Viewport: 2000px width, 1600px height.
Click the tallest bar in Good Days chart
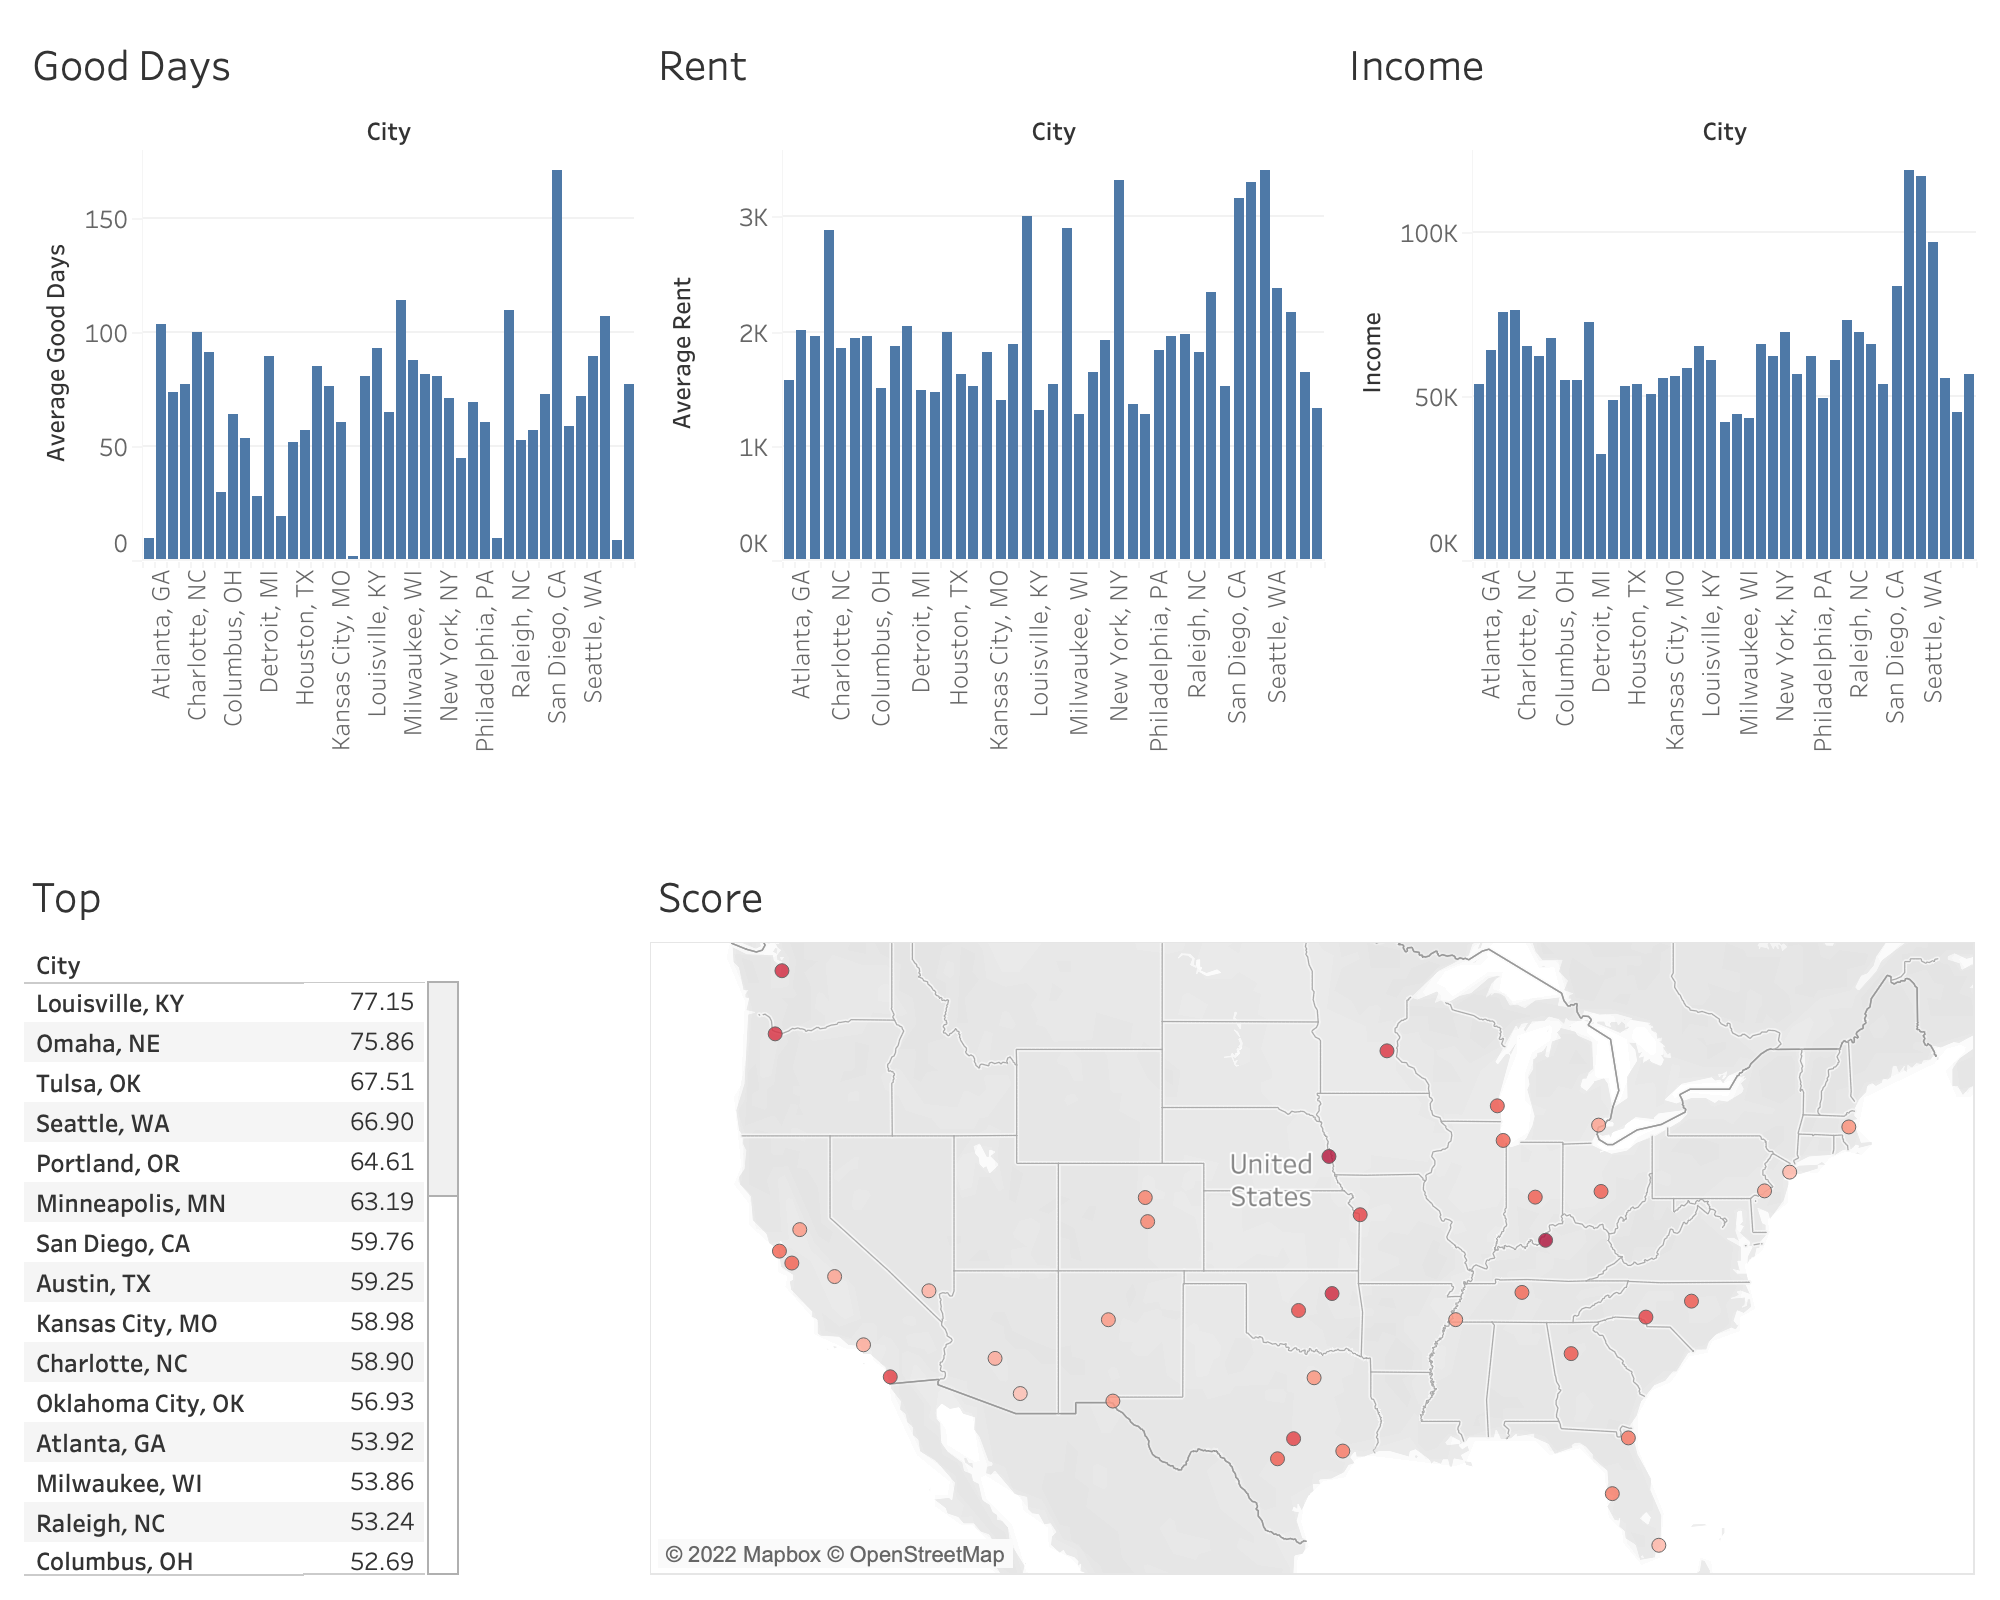[x=557, y=365]
